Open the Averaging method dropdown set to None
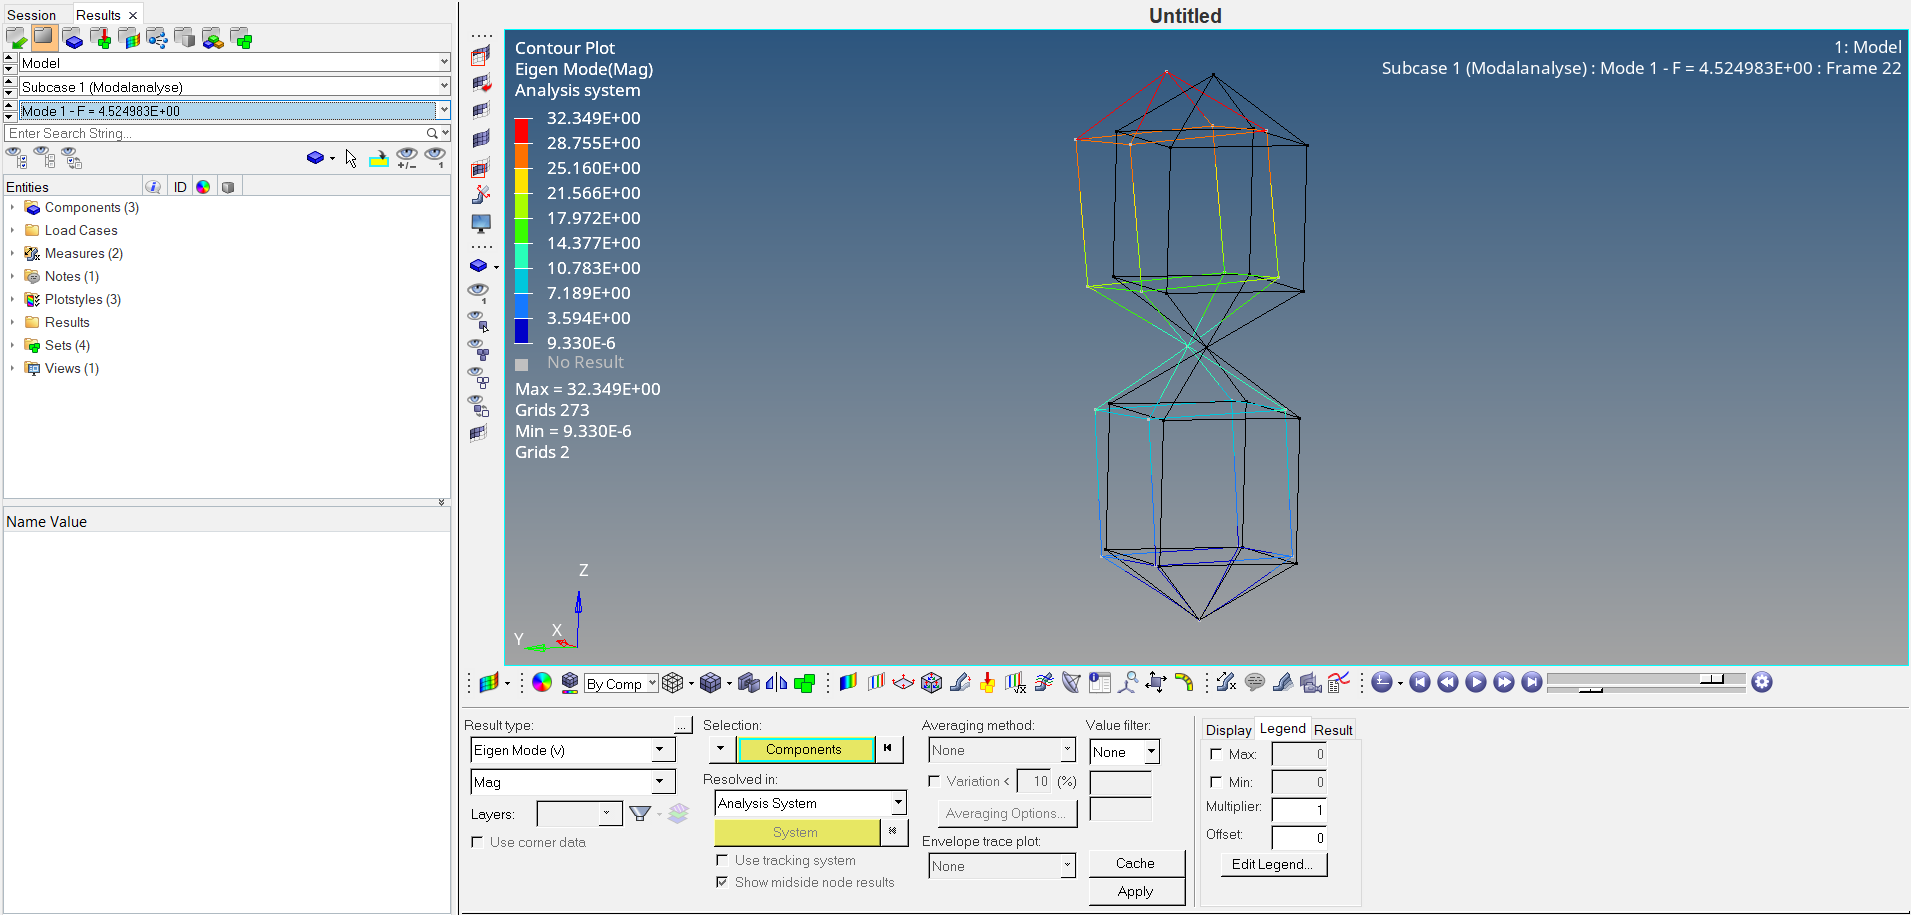The height and width of the screenshot is (915, 1911). [x=1066, y=750]
